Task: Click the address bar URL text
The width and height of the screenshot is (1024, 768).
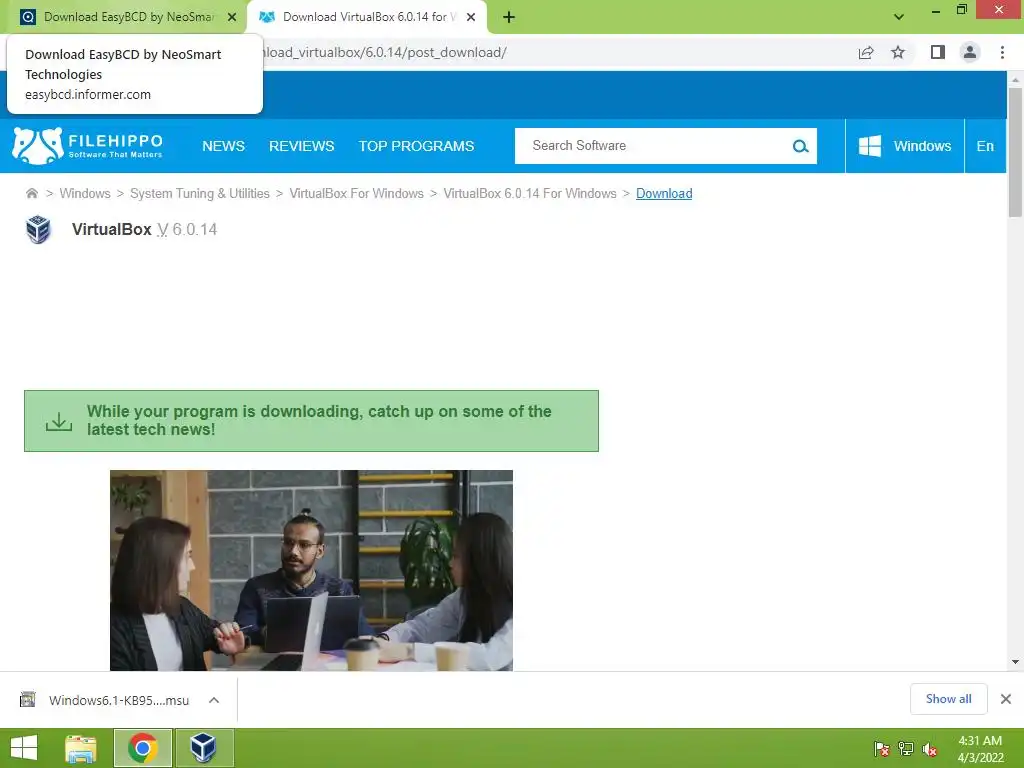Action: click(385, 52)
